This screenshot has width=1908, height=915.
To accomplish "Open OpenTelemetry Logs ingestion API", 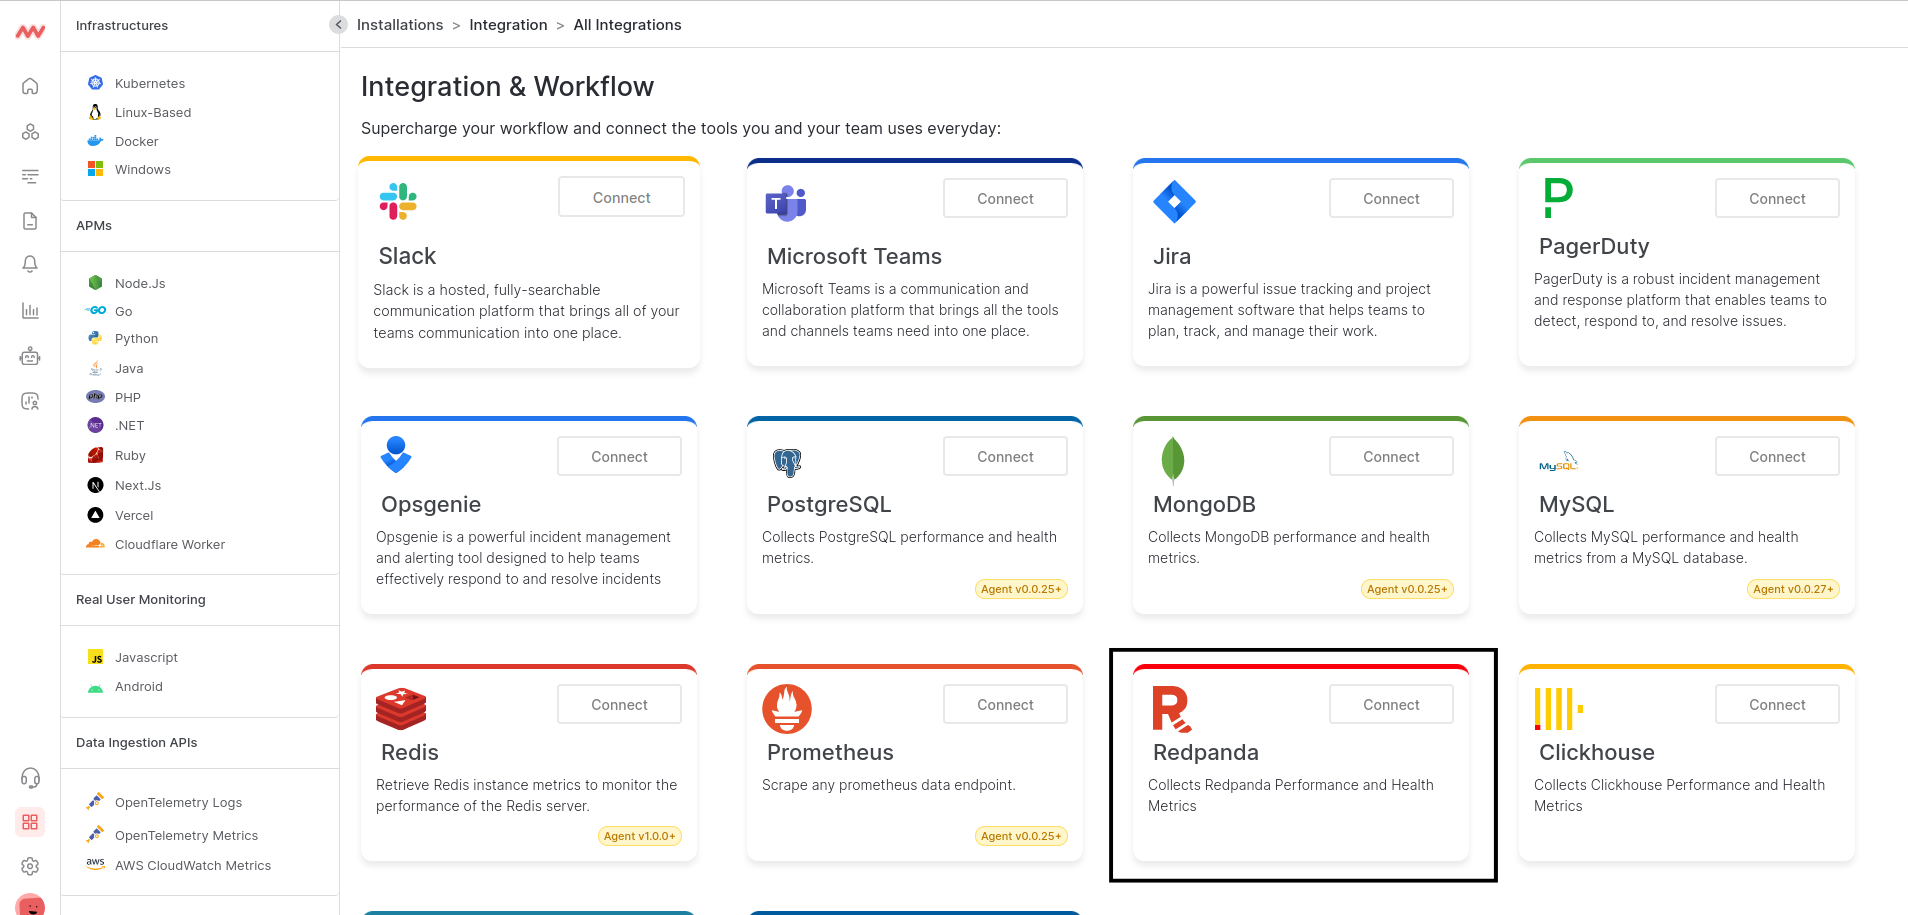I will click(x=178, y=802).
